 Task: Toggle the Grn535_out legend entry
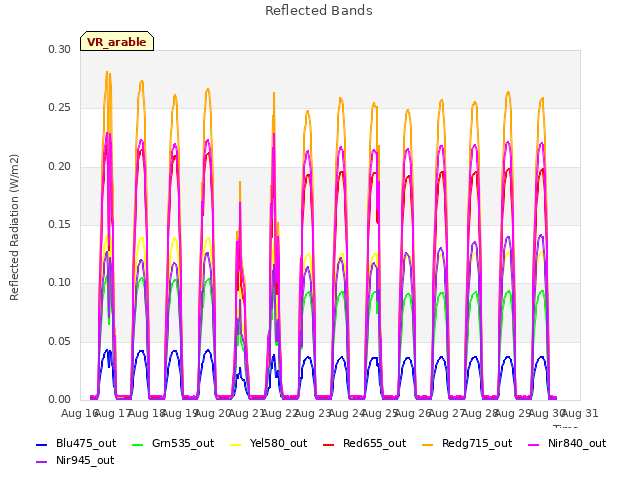173,444
